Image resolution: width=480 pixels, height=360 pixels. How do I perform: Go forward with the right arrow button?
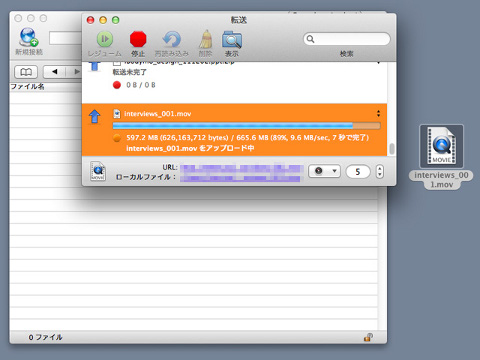click(x=76, y=71)
